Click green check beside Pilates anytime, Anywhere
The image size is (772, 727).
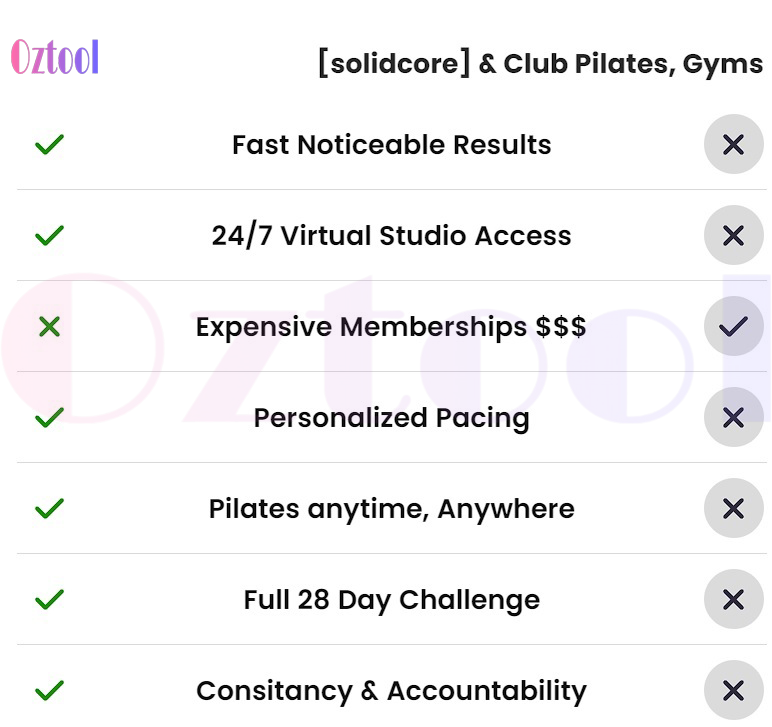(49, 508)
